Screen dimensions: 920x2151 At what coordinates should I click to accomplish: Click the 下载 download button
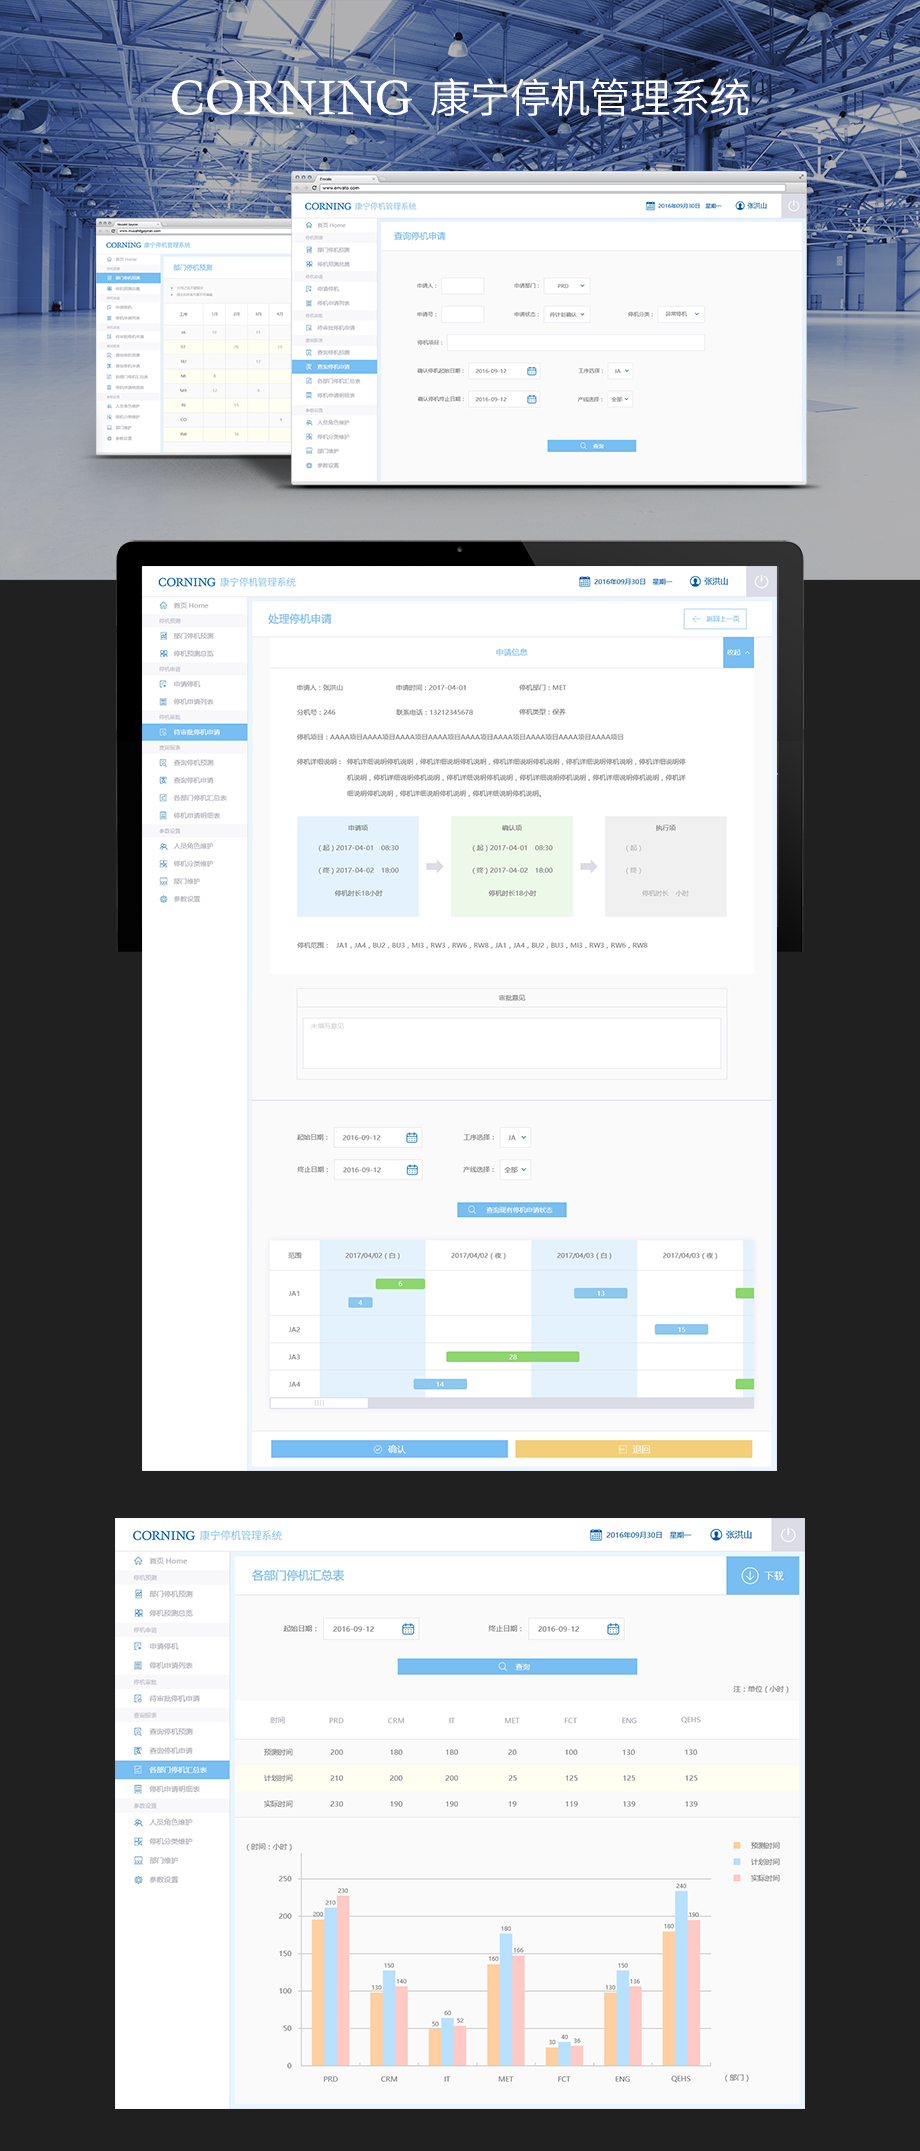[x=762, y=1576]
